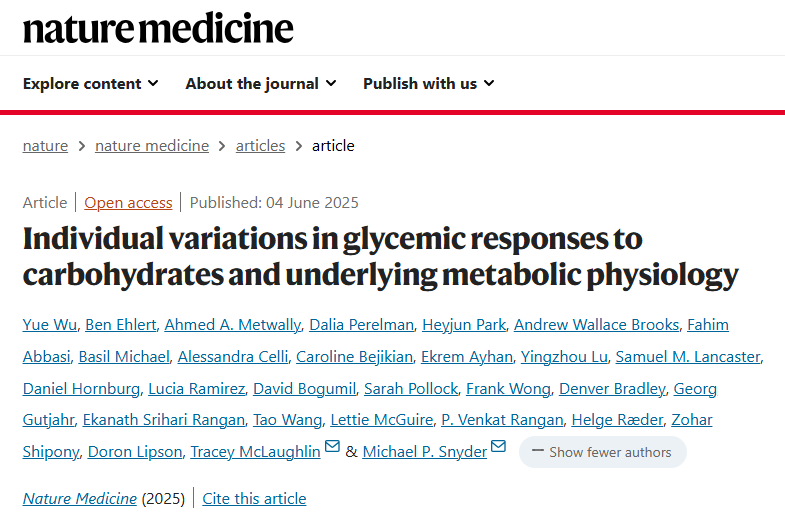
Task: Select author Ben Ehlert
Action: [x=119, y=324]
